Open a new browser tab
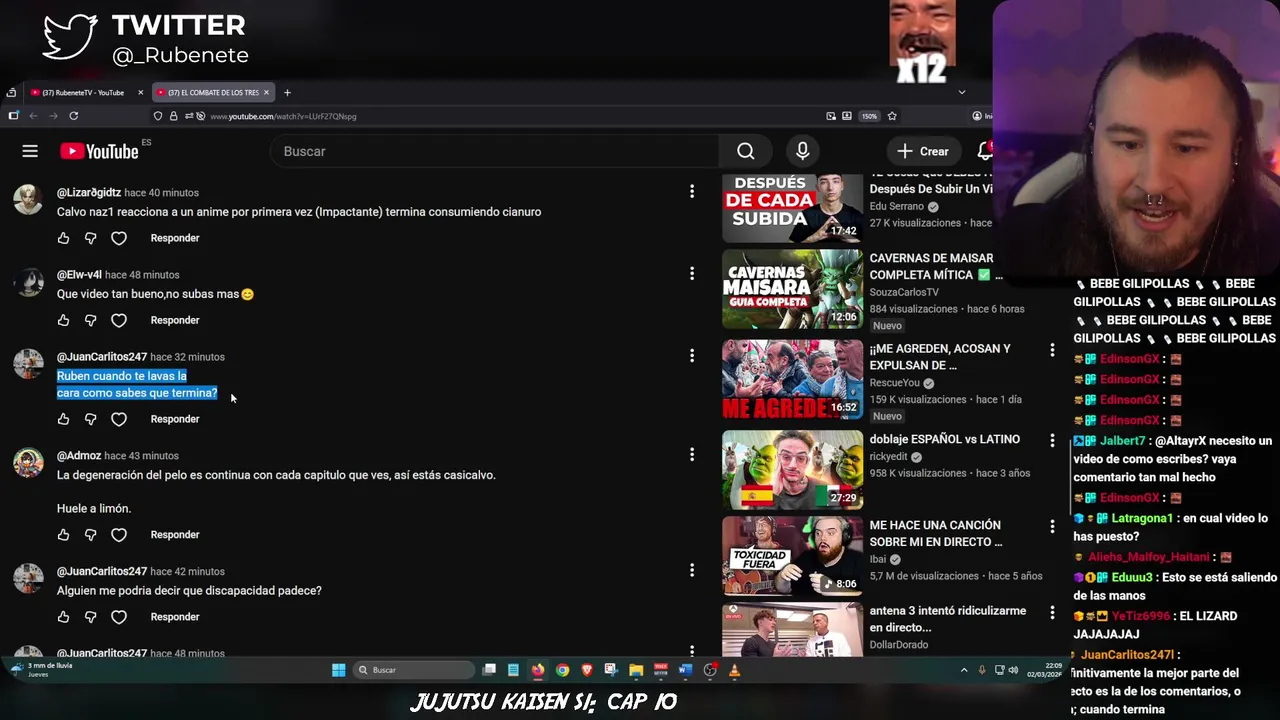 coord(287,92)
